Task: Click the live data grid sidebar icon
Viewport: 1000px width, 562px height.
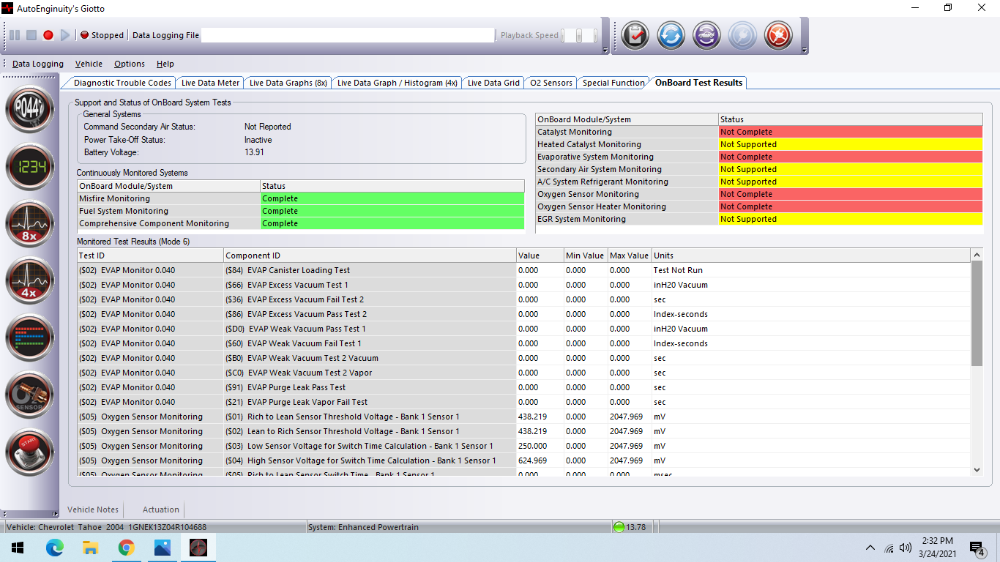Action: click(29, 339)
